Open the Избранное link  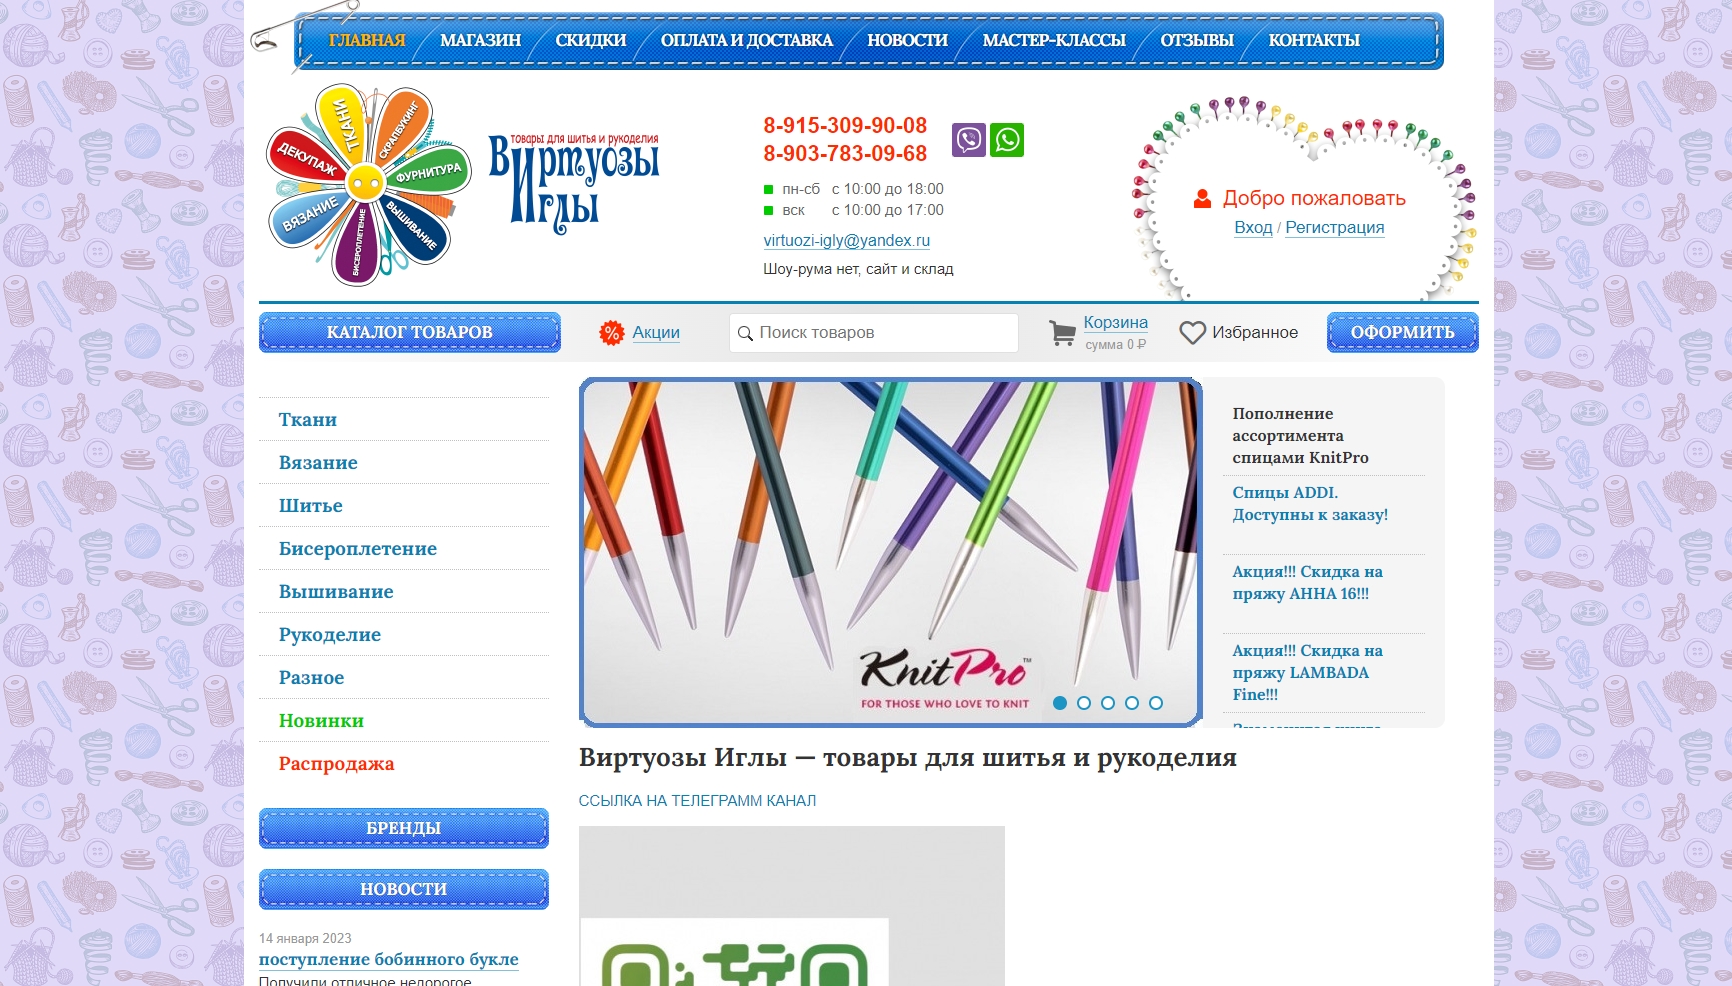click(x=1255, y=333)
